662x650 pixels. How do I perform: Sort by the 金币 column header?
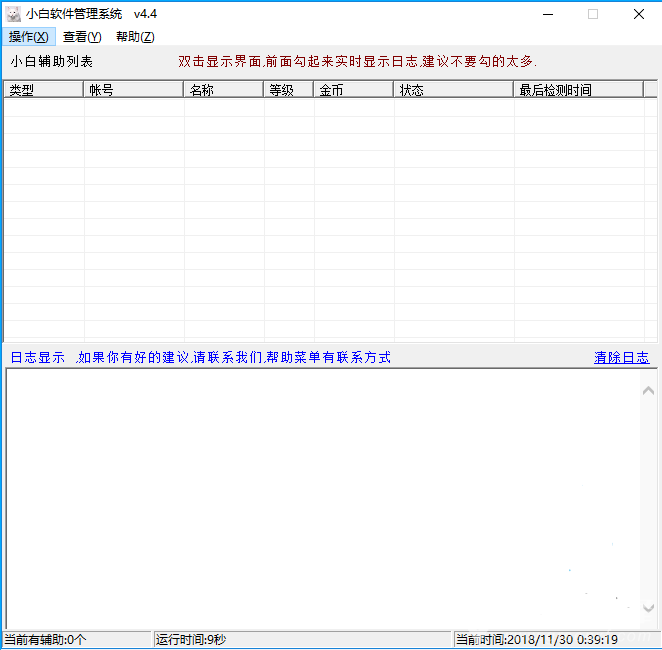coord(354,90)
